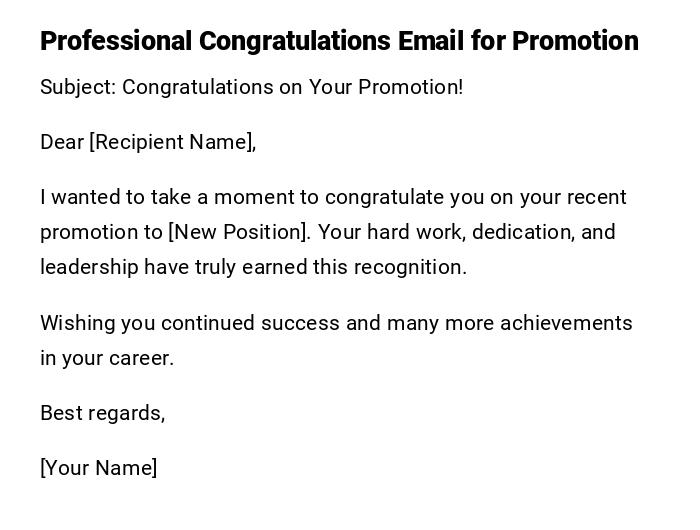Viewport: 700px width, 530px height.
Task: Click the word "Subject:" label
Action: tap(78, 87)
